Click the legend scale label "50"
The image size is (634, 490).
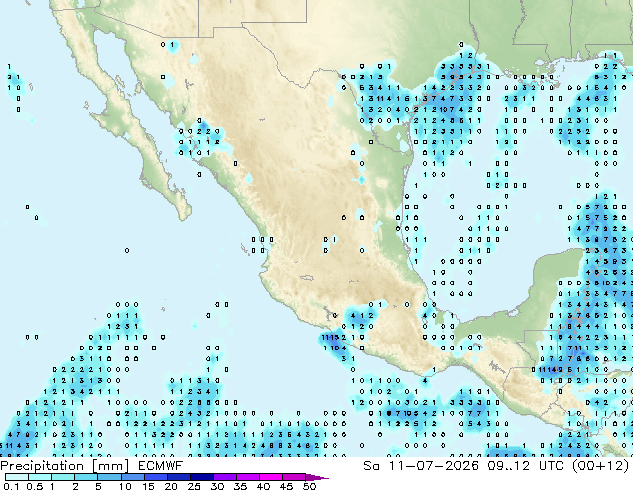tap(309, 486)
